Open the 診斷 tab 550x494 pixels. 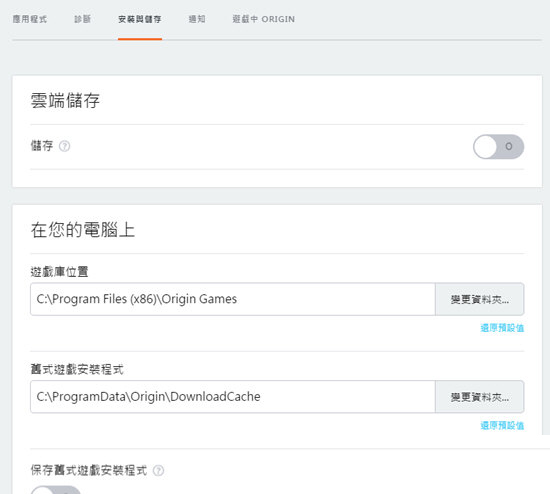83,19
